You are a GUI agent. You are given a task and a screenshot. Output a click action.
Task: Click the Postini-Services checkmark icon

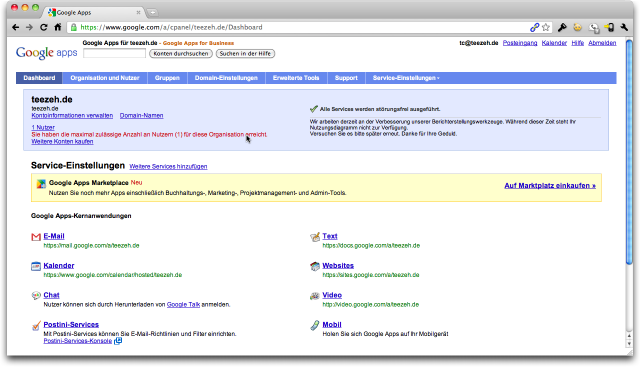pyautogui.click(x=36, y=325)
